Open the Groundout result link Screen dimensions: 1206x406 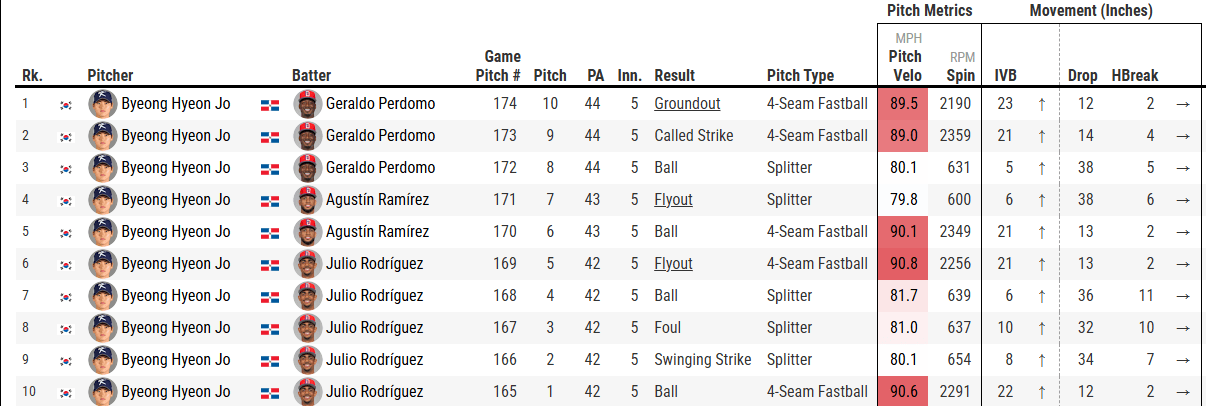point(687,104)
